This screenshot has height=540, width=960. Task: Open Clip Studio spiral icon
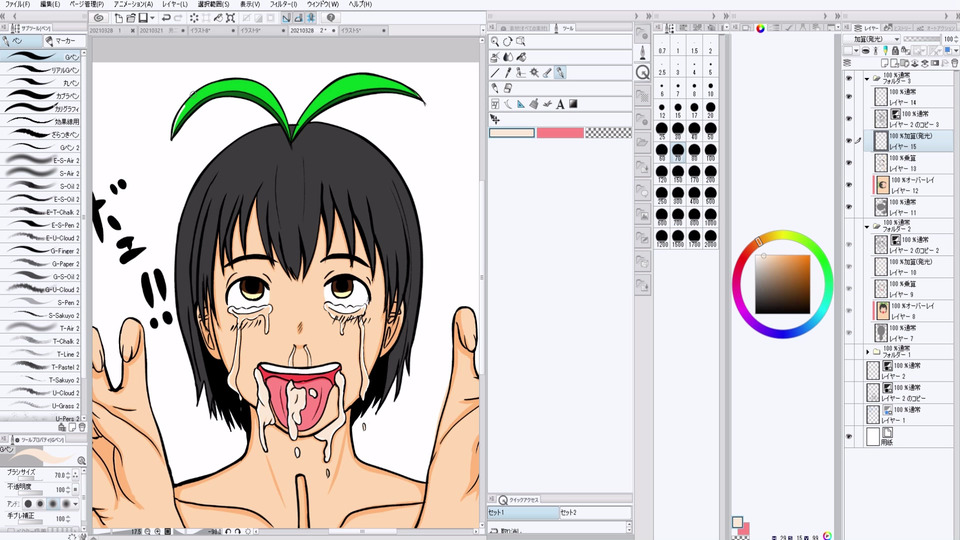[99, 18]
